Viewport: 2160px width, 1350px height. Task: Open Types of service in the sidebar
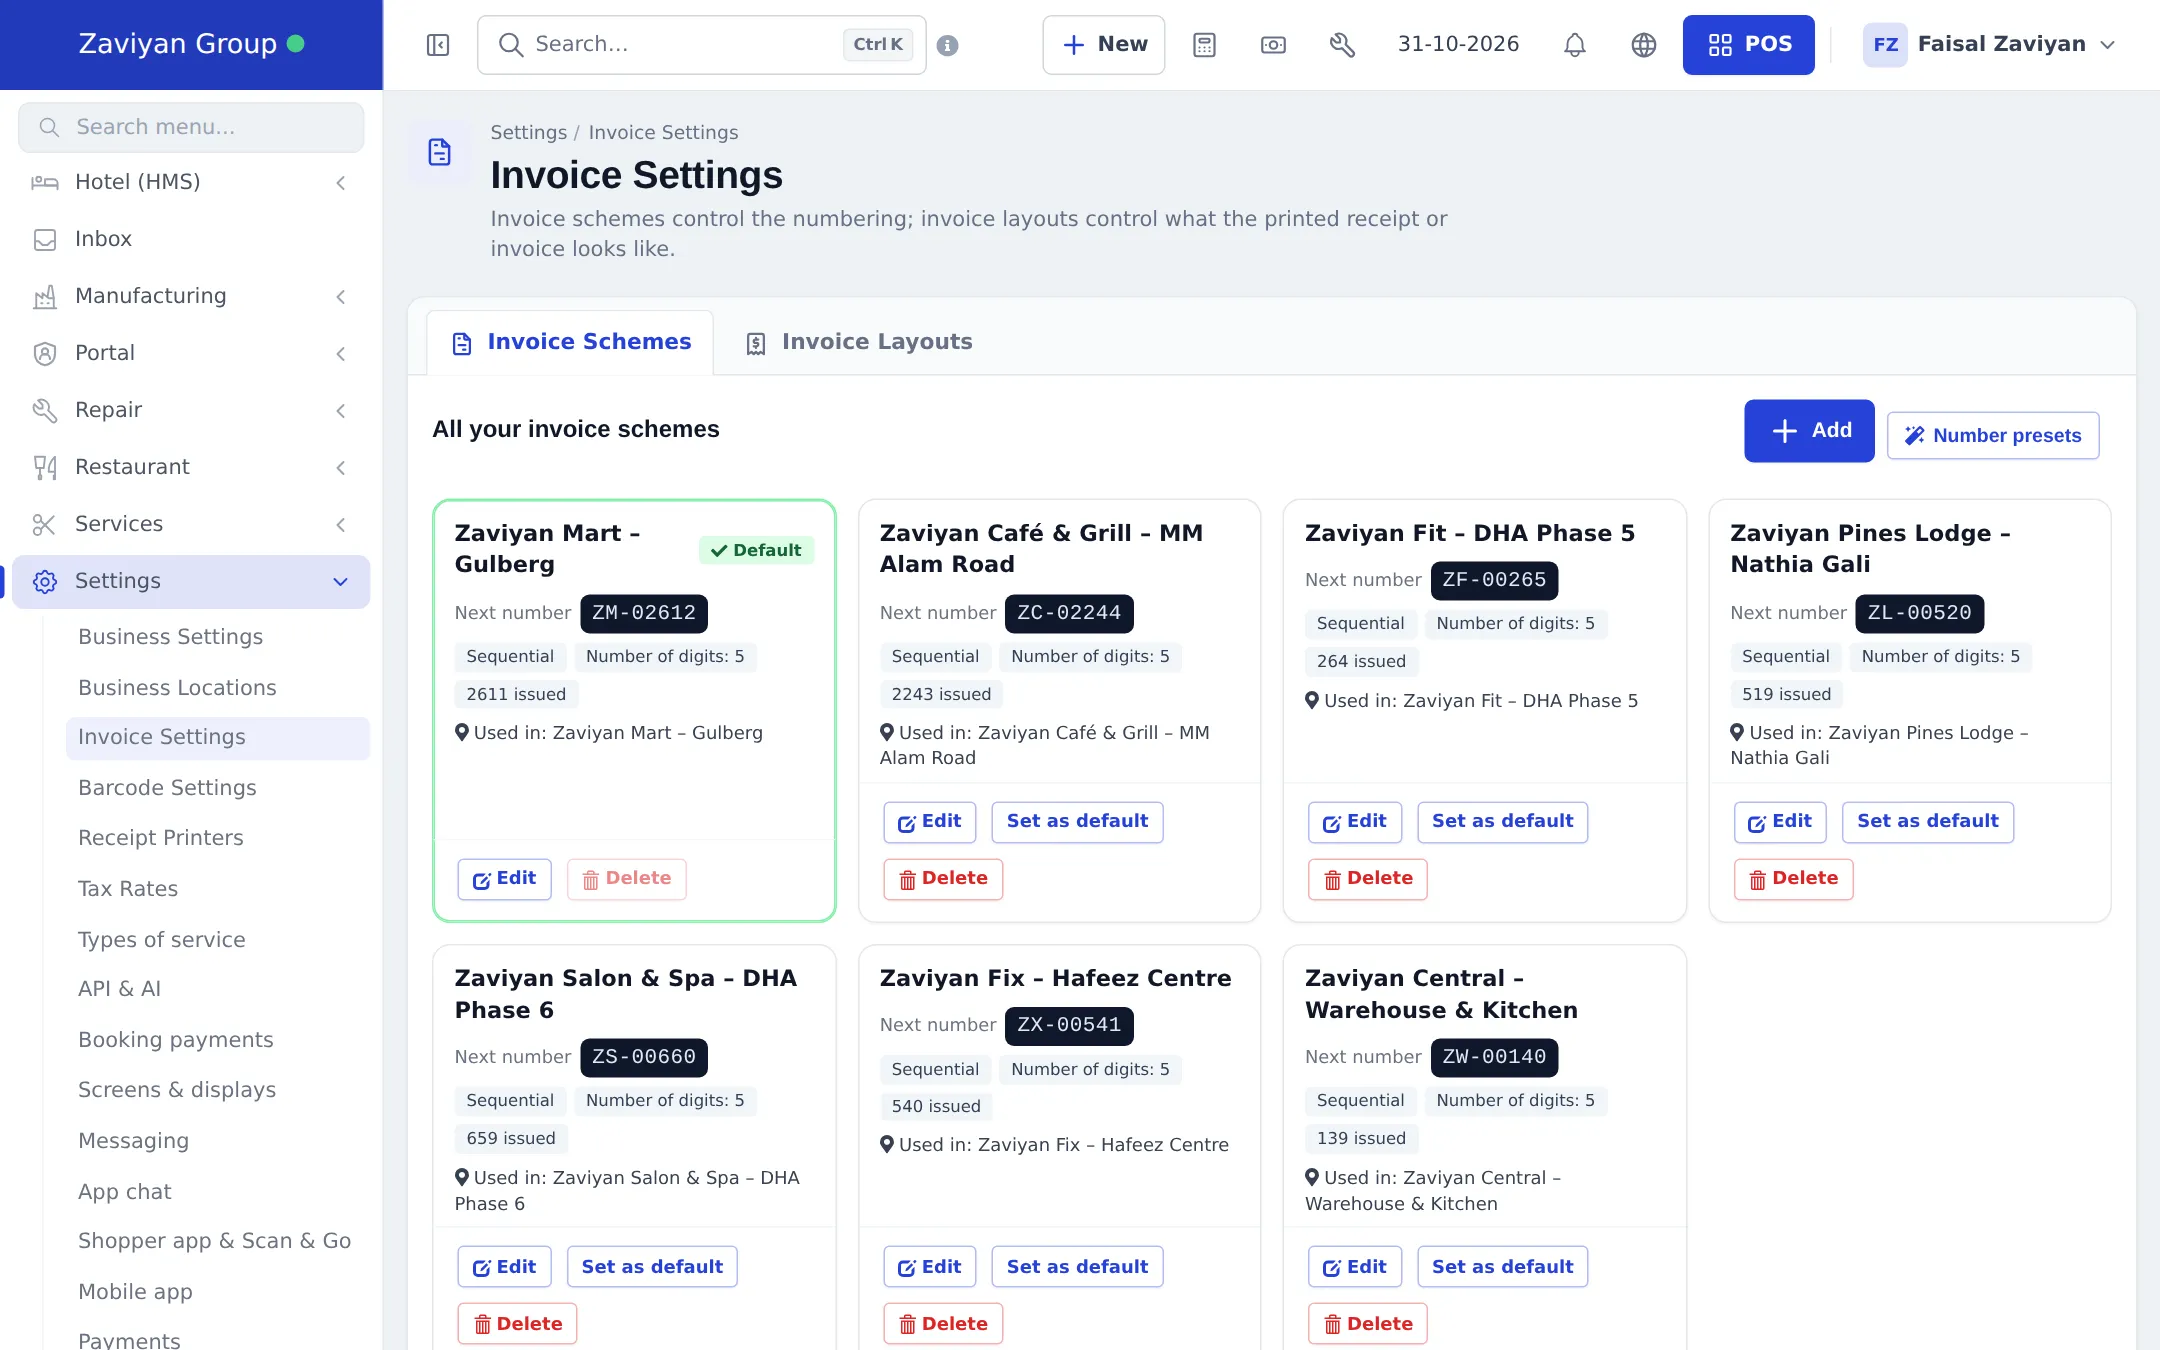pos(162,940)
